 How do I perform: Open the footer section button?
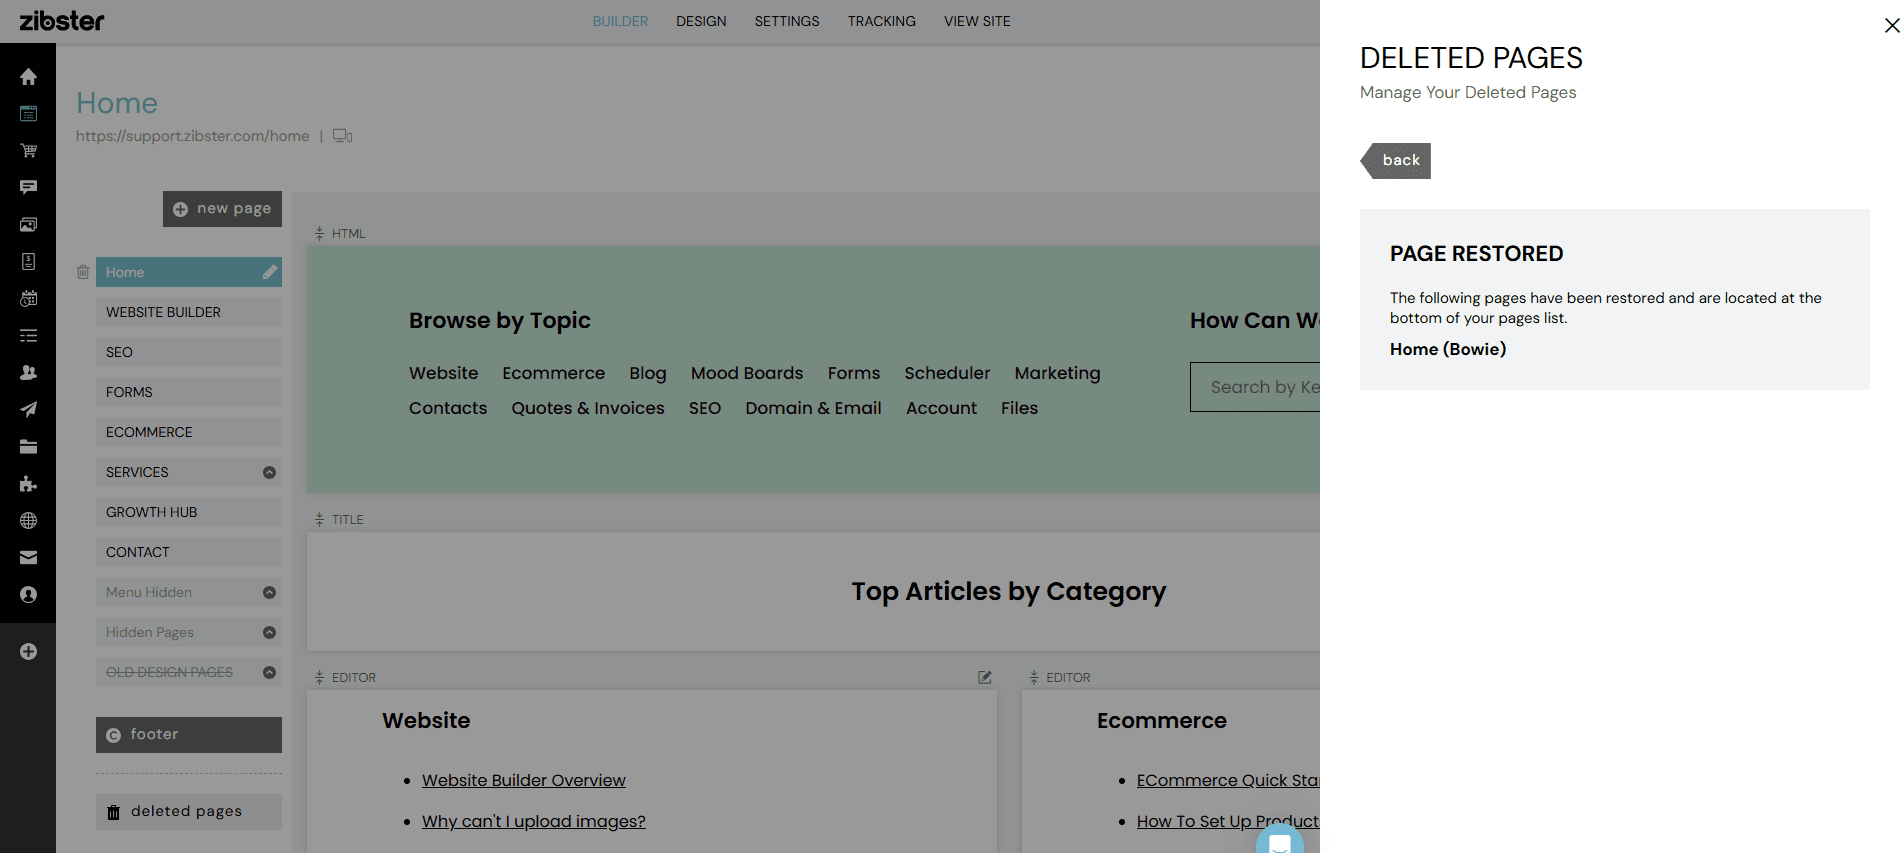pyautogui.click(x=189, y=735)
